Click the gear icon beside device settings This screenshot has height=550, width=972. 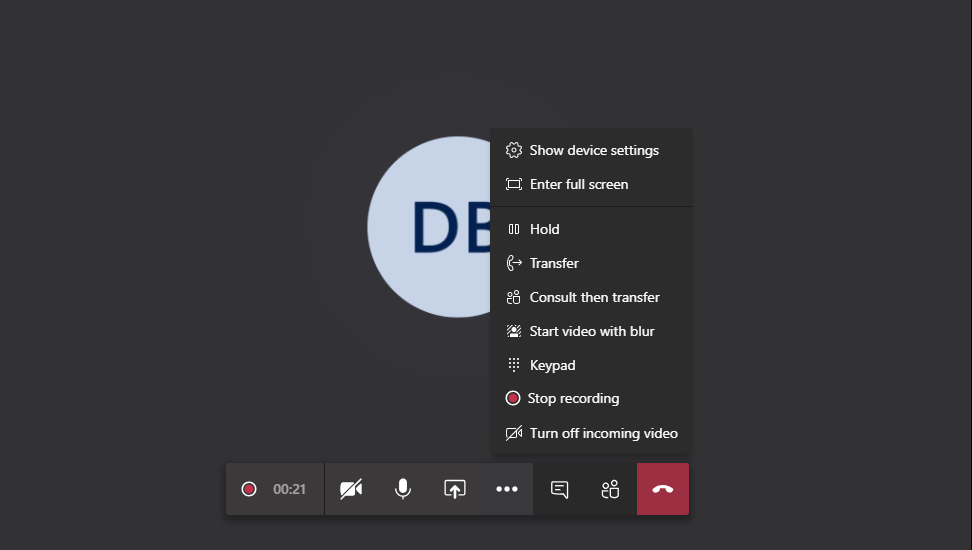pyautogui.click(x=514, y=150)
